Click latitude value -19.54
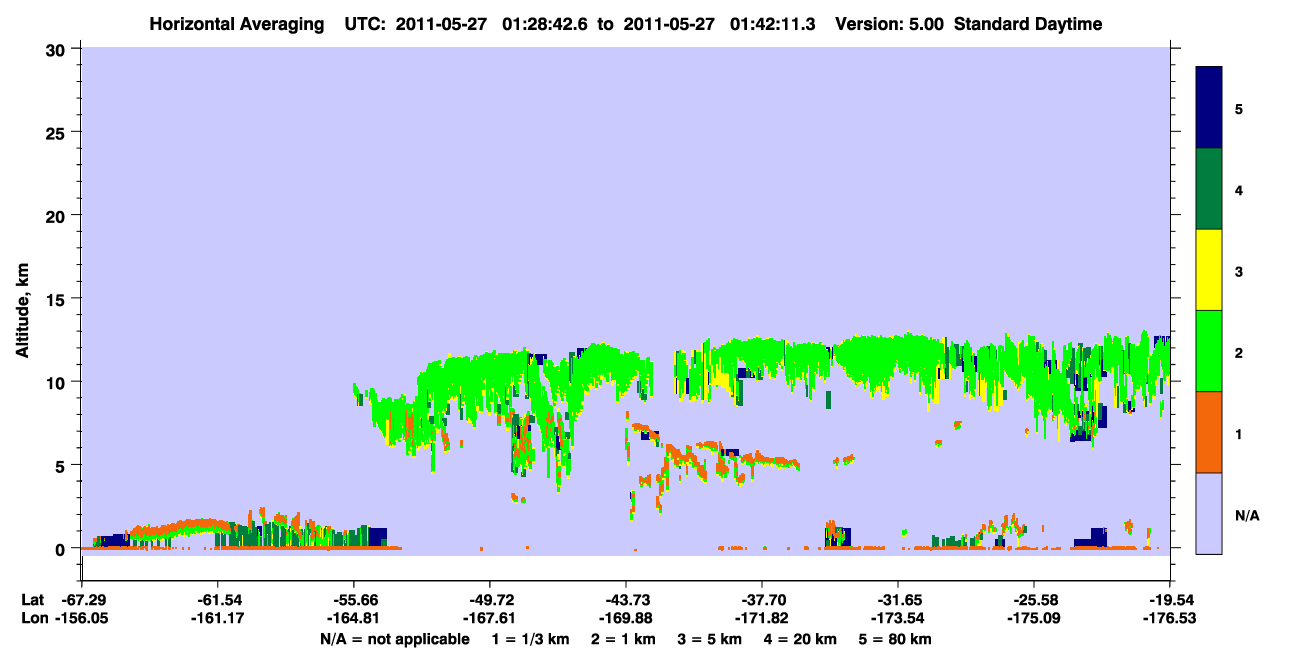 (x=1170, y=600)
